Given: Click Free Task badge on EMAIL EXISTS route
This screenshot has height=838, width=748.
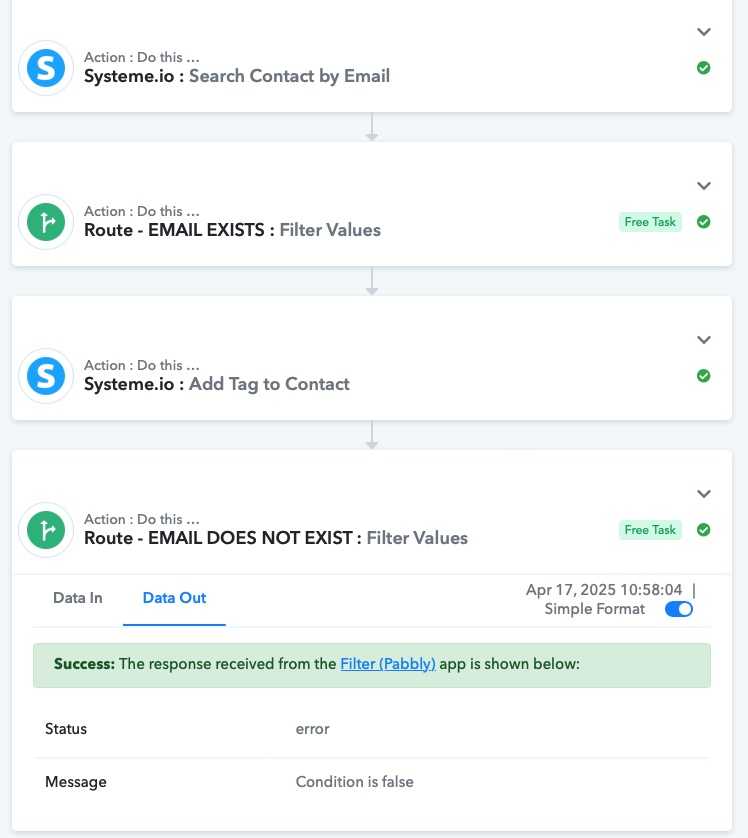Looking at the screenshot, I should (650, 222).
